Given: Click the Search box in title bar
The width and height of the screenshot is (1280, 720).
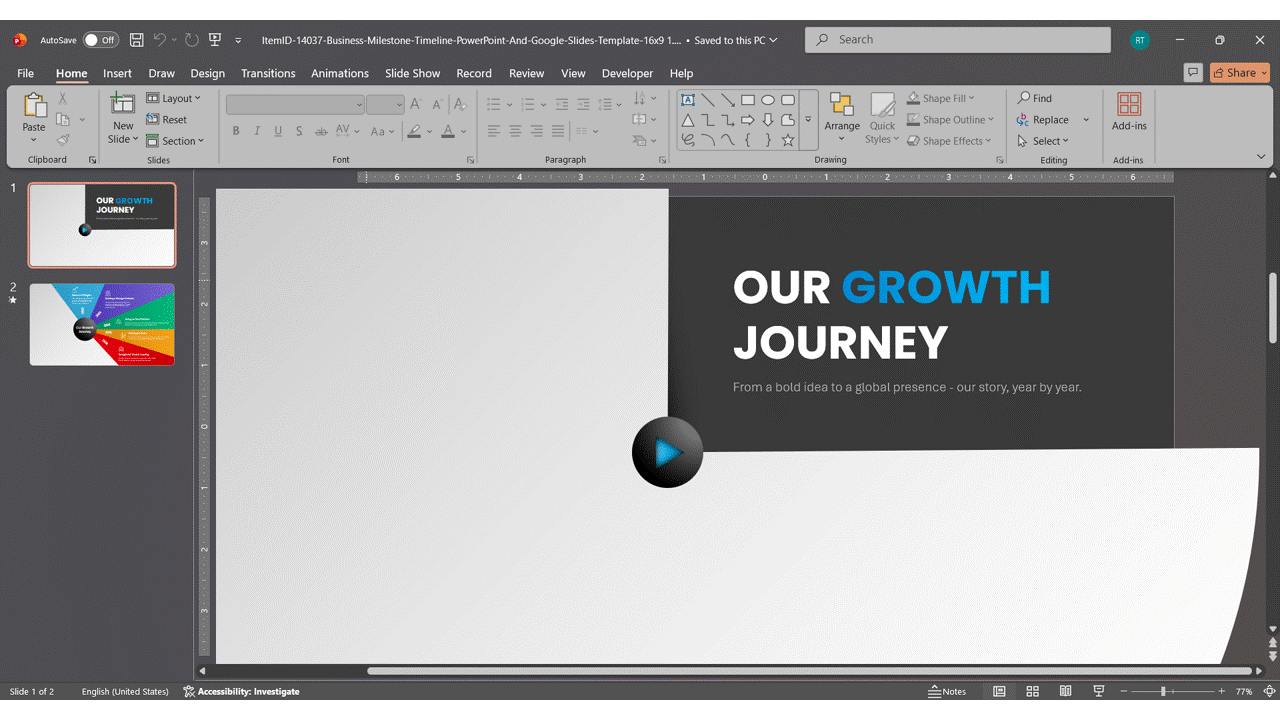Looking at the screenshot, I should click(x=958, y=40).
